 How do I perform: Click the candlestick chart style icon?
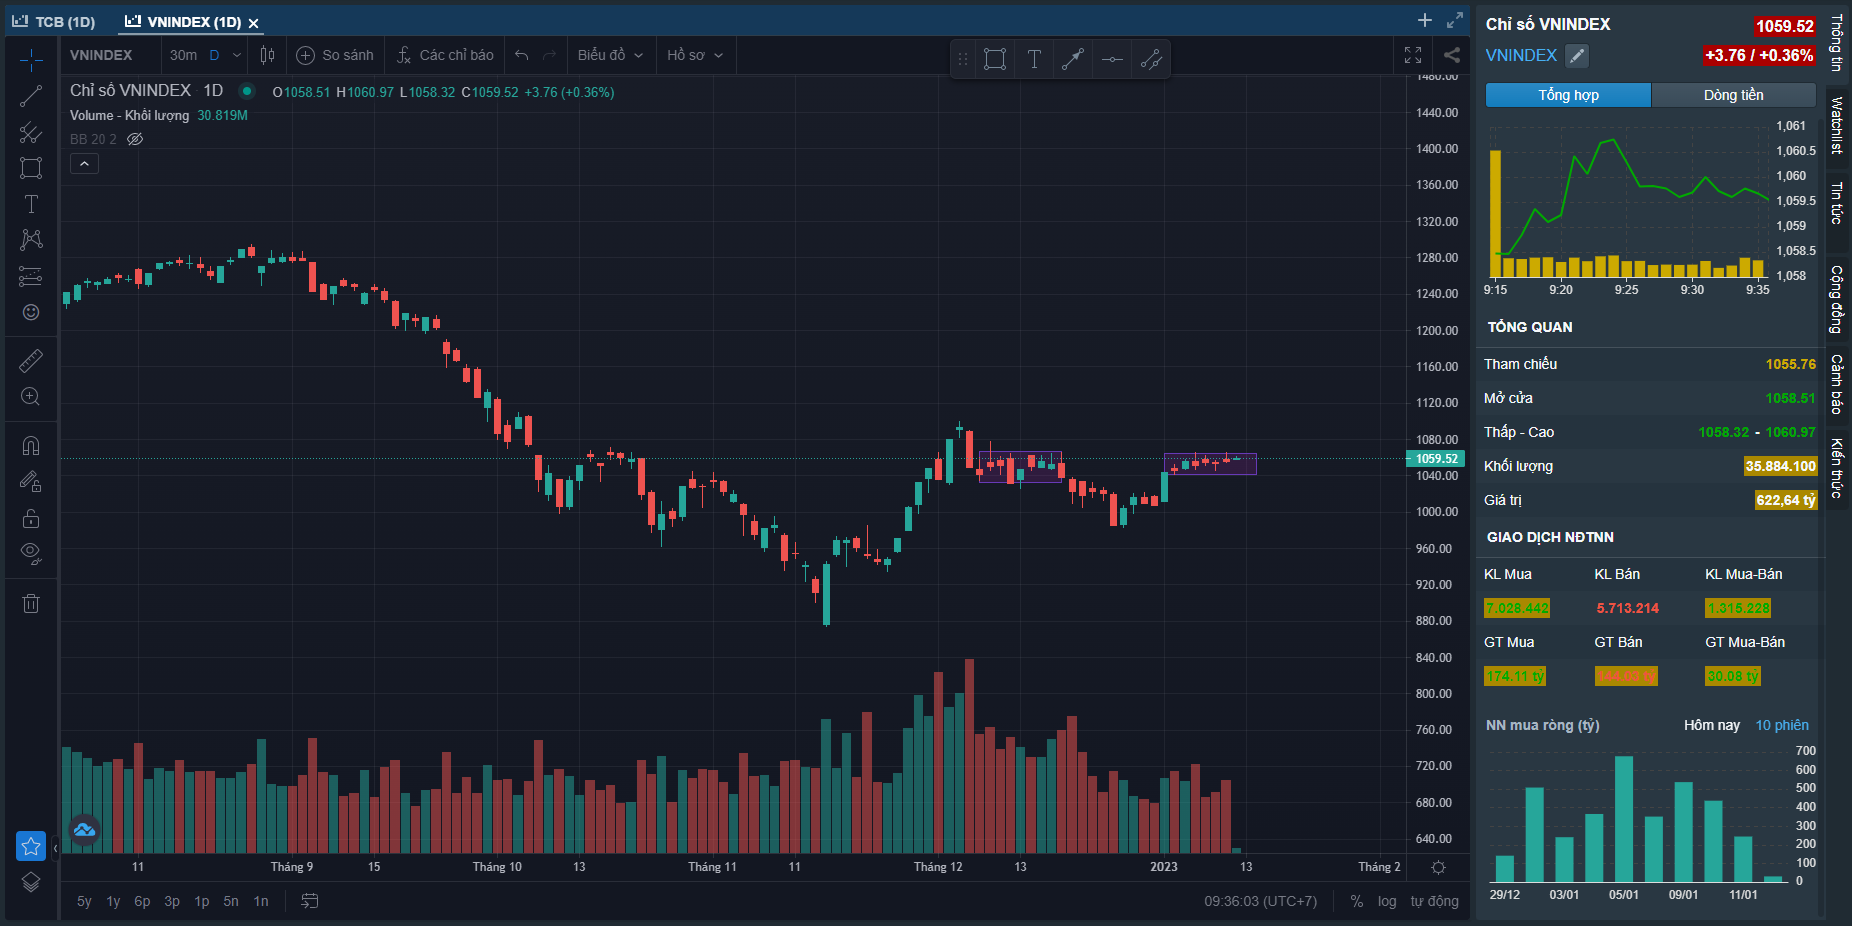(267, 55)
